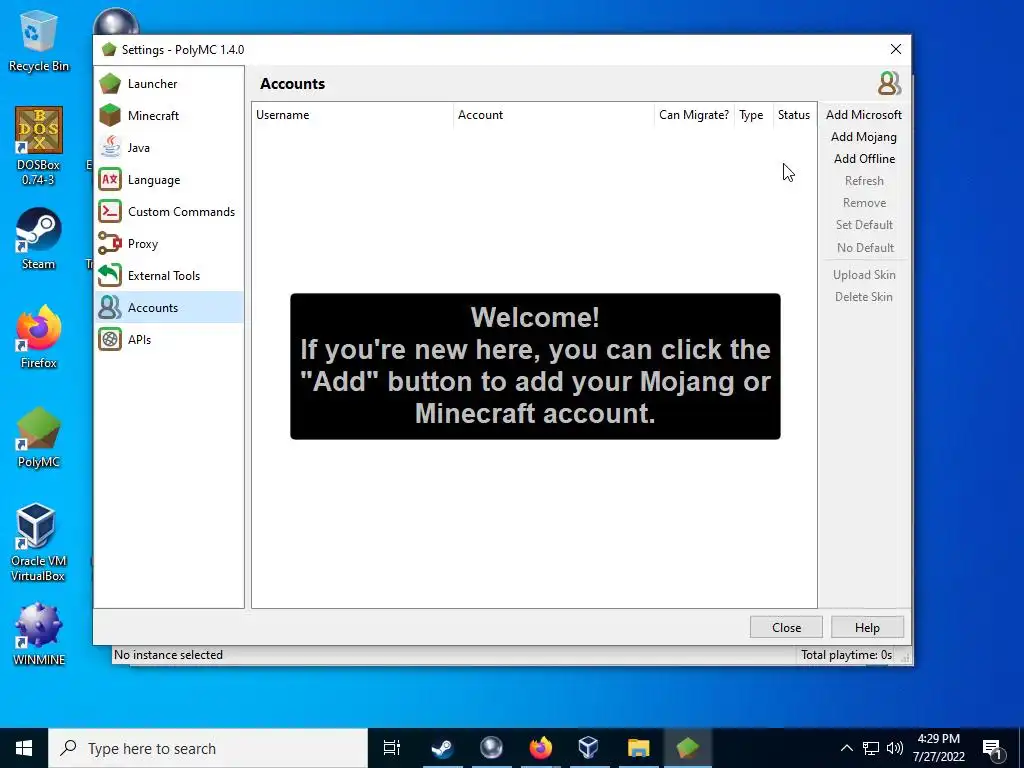Switch to the Language settings page

[169, 180]
